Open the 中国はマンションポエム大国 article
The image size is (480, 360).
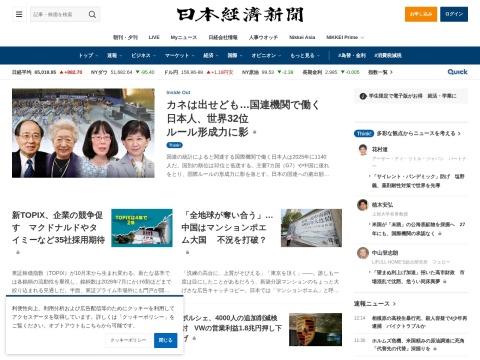click(227, 227)
